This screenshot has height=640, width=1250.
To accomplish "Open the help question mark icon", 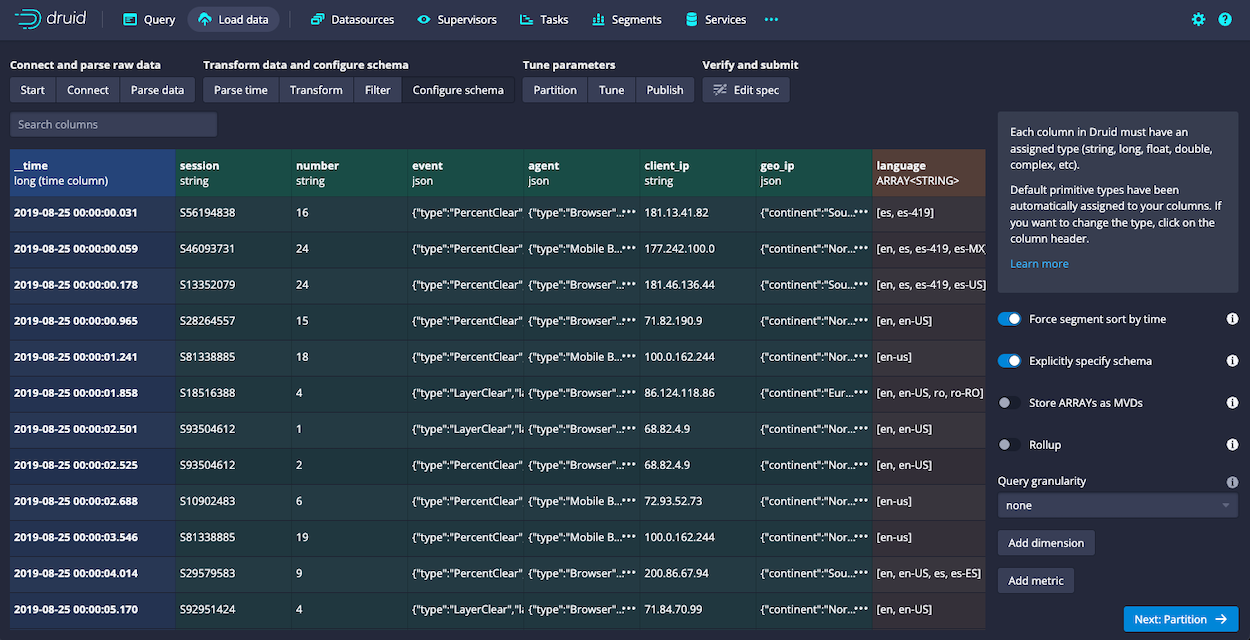I will pyautogui.click(x=1225, y=19).
